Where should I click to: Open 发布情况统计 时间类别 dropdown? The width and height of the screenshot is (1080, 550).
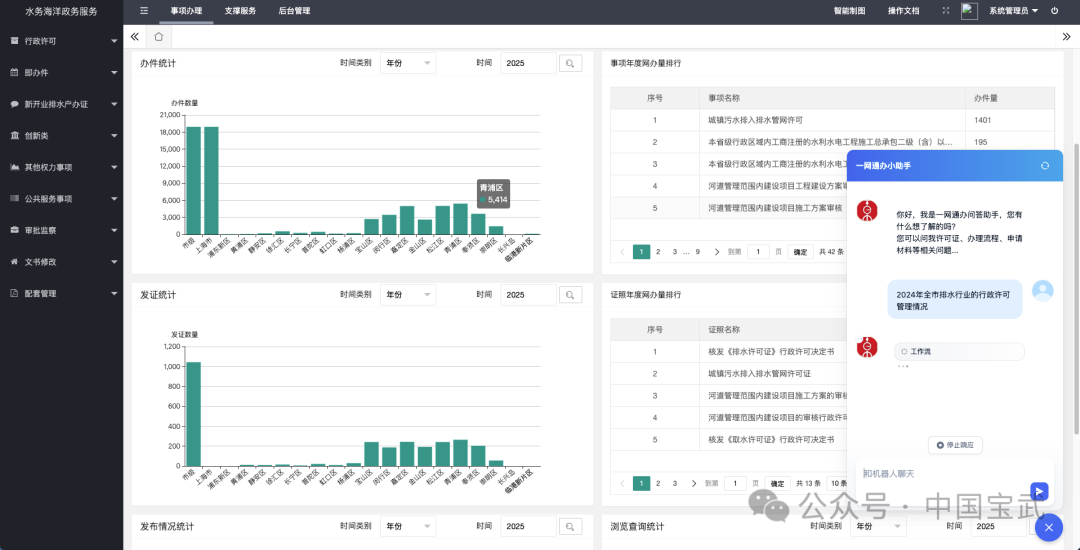pos(408,527)
